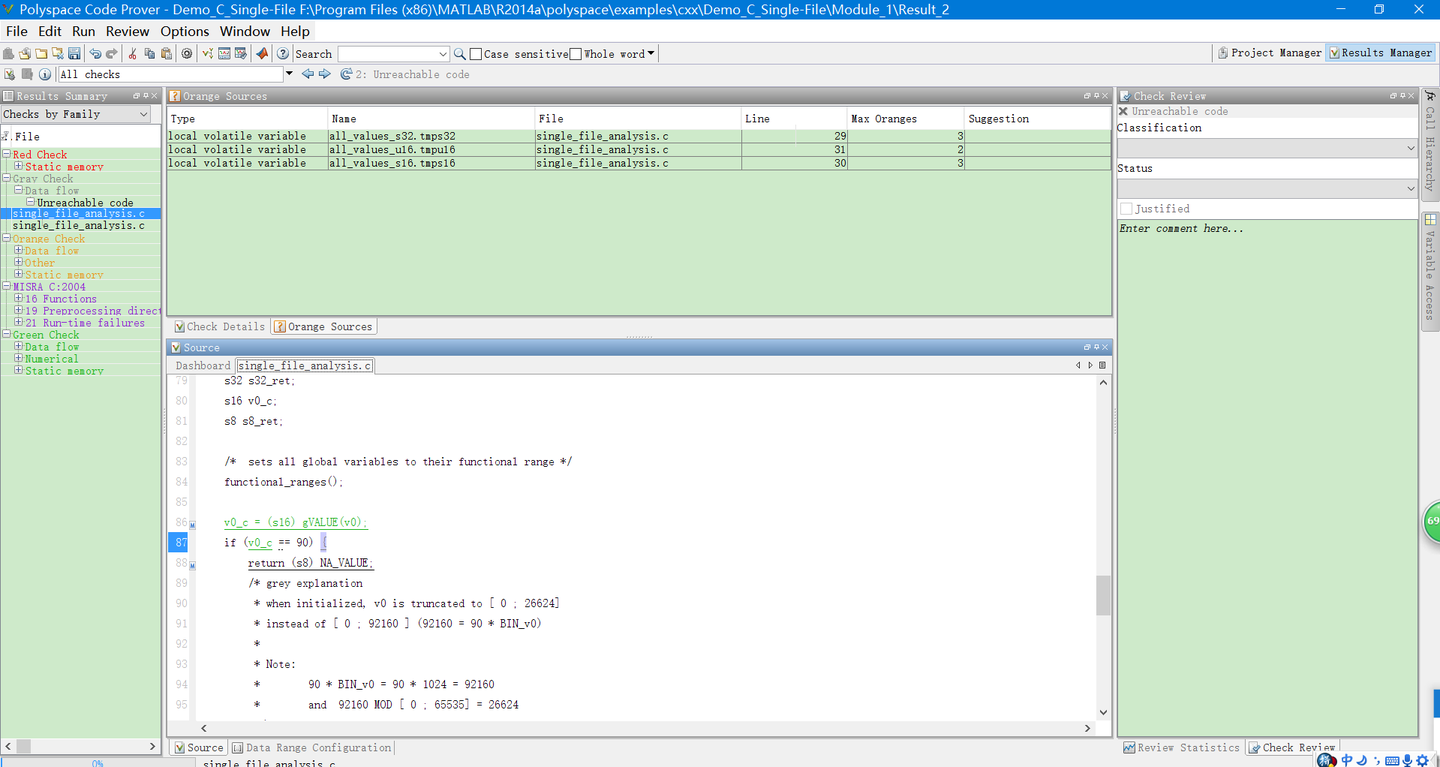This screenshot has width=1440, height=767.
Task: Expand Numerical under Green Check
Action: [x=18, y=358]
